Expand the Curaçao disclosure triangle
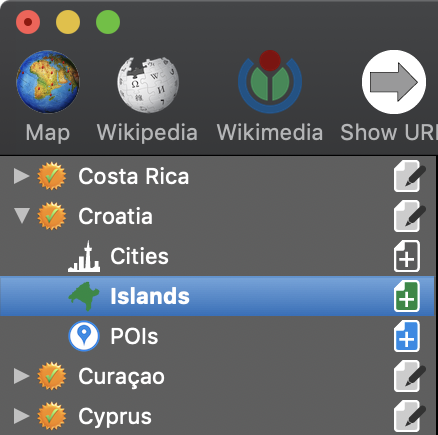438x435 pixels. 22,376
